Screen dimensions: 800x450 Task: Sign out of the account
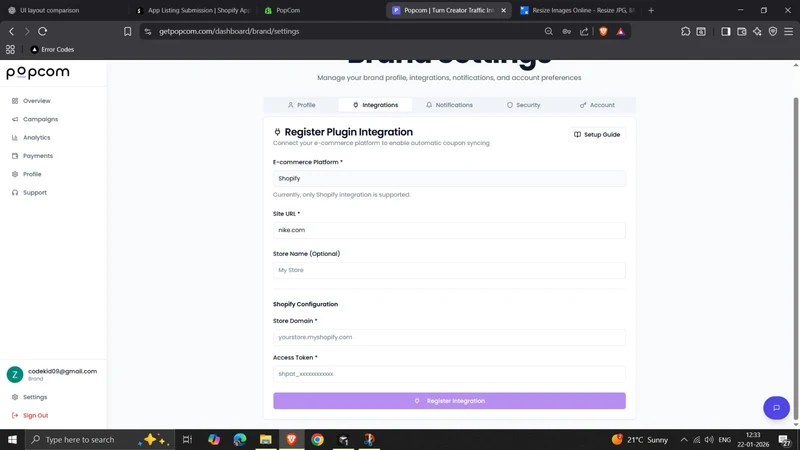[30, 415]
